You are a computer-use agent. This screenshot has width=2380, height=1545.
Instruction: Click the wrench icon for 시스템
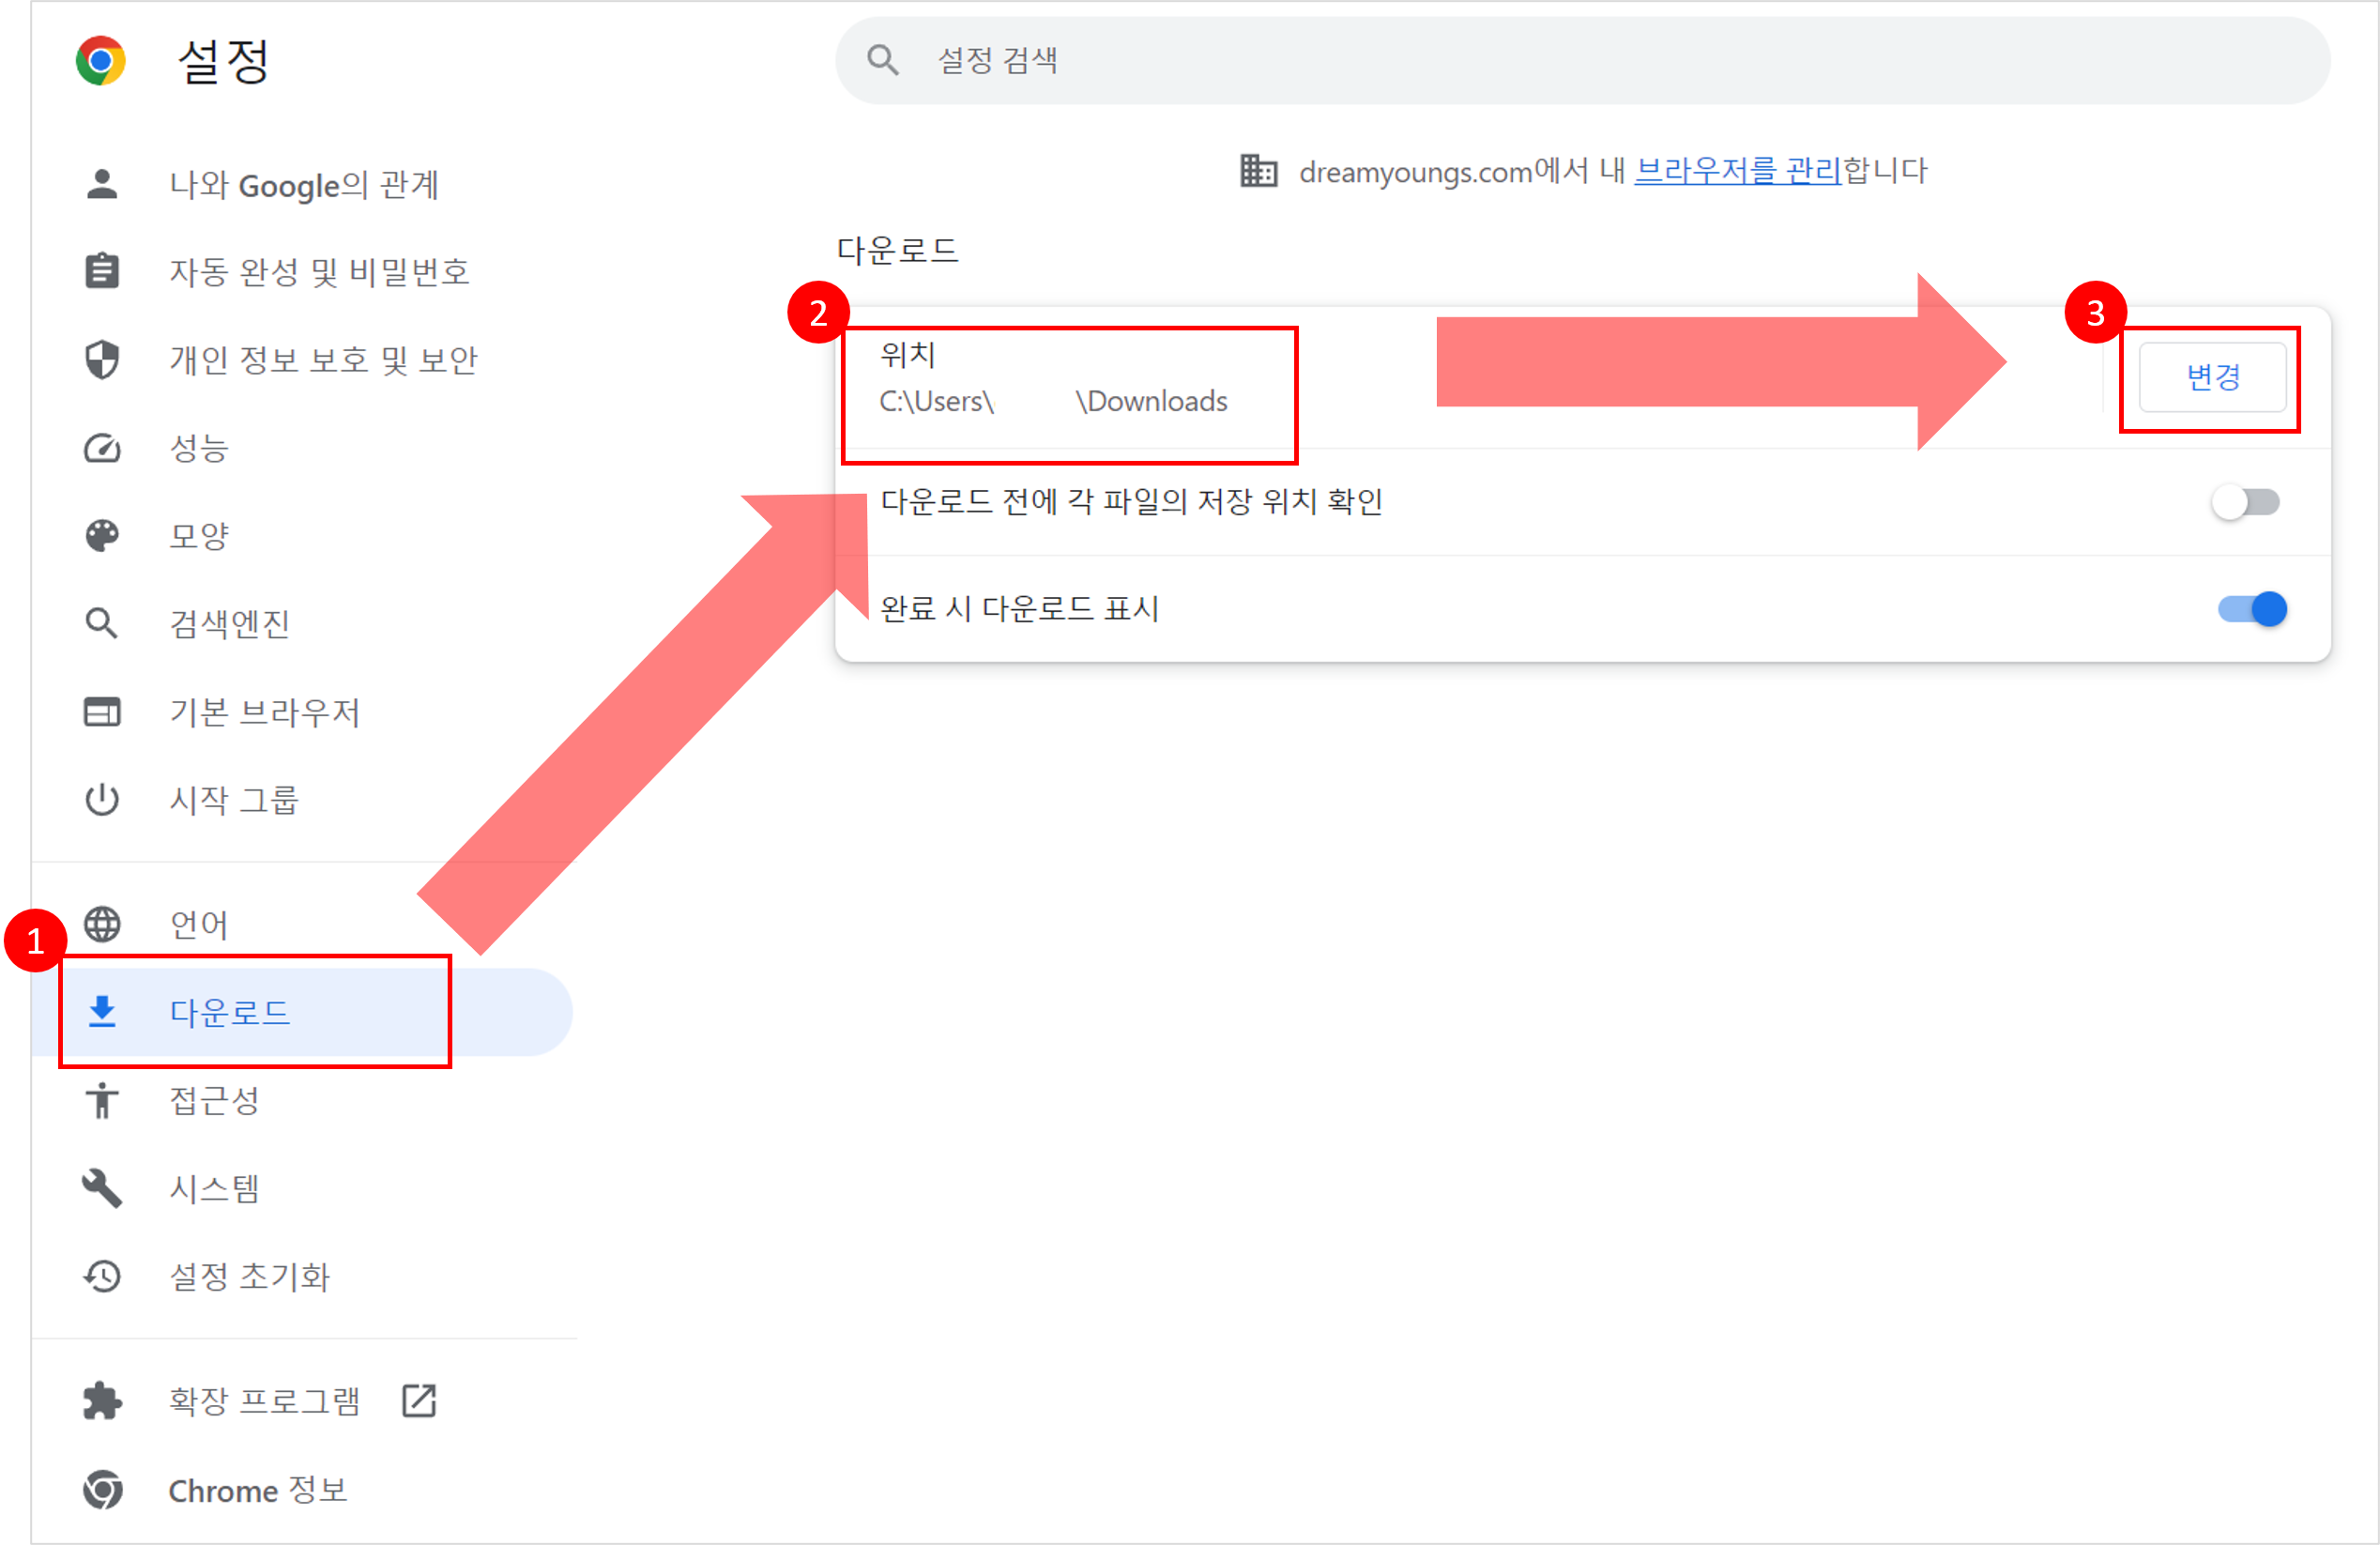tap(102, 1188)
